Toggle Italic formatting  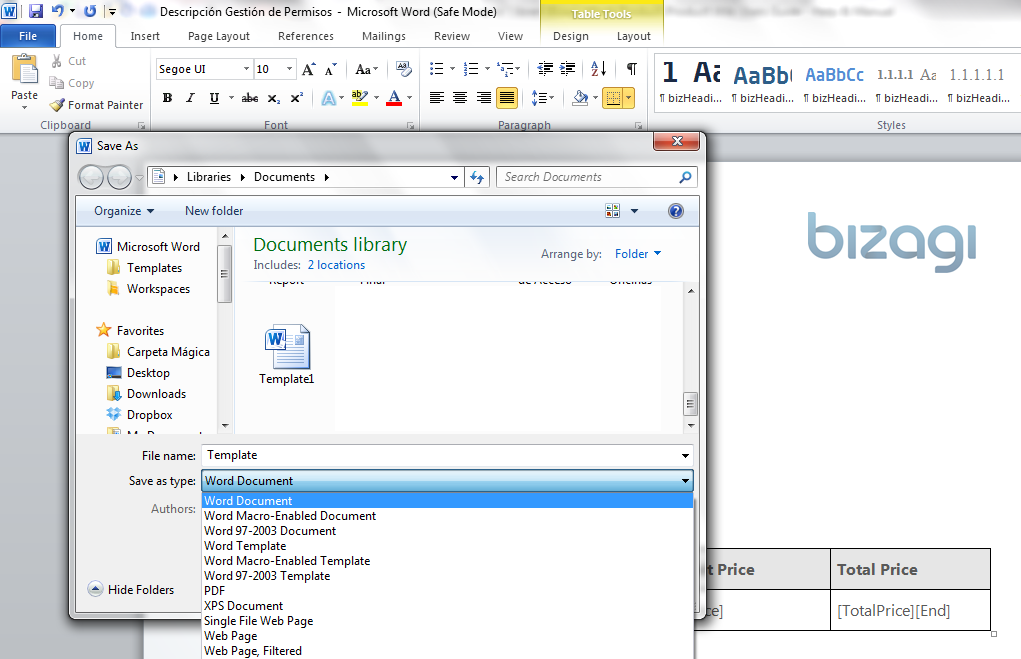190,98
